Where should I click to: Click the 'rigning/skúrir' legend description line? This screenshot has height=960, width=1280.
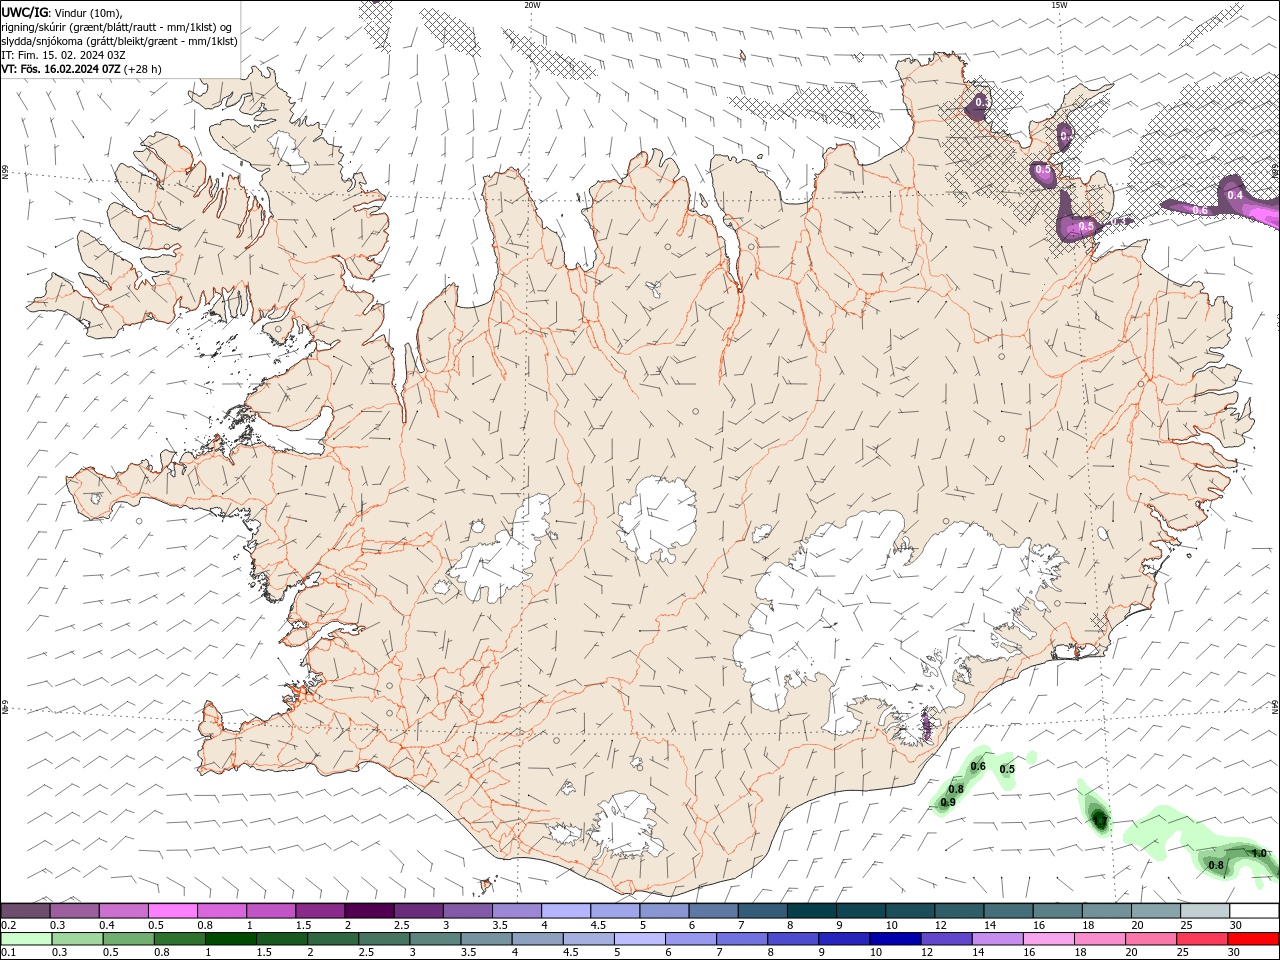(x=117, y=27)
